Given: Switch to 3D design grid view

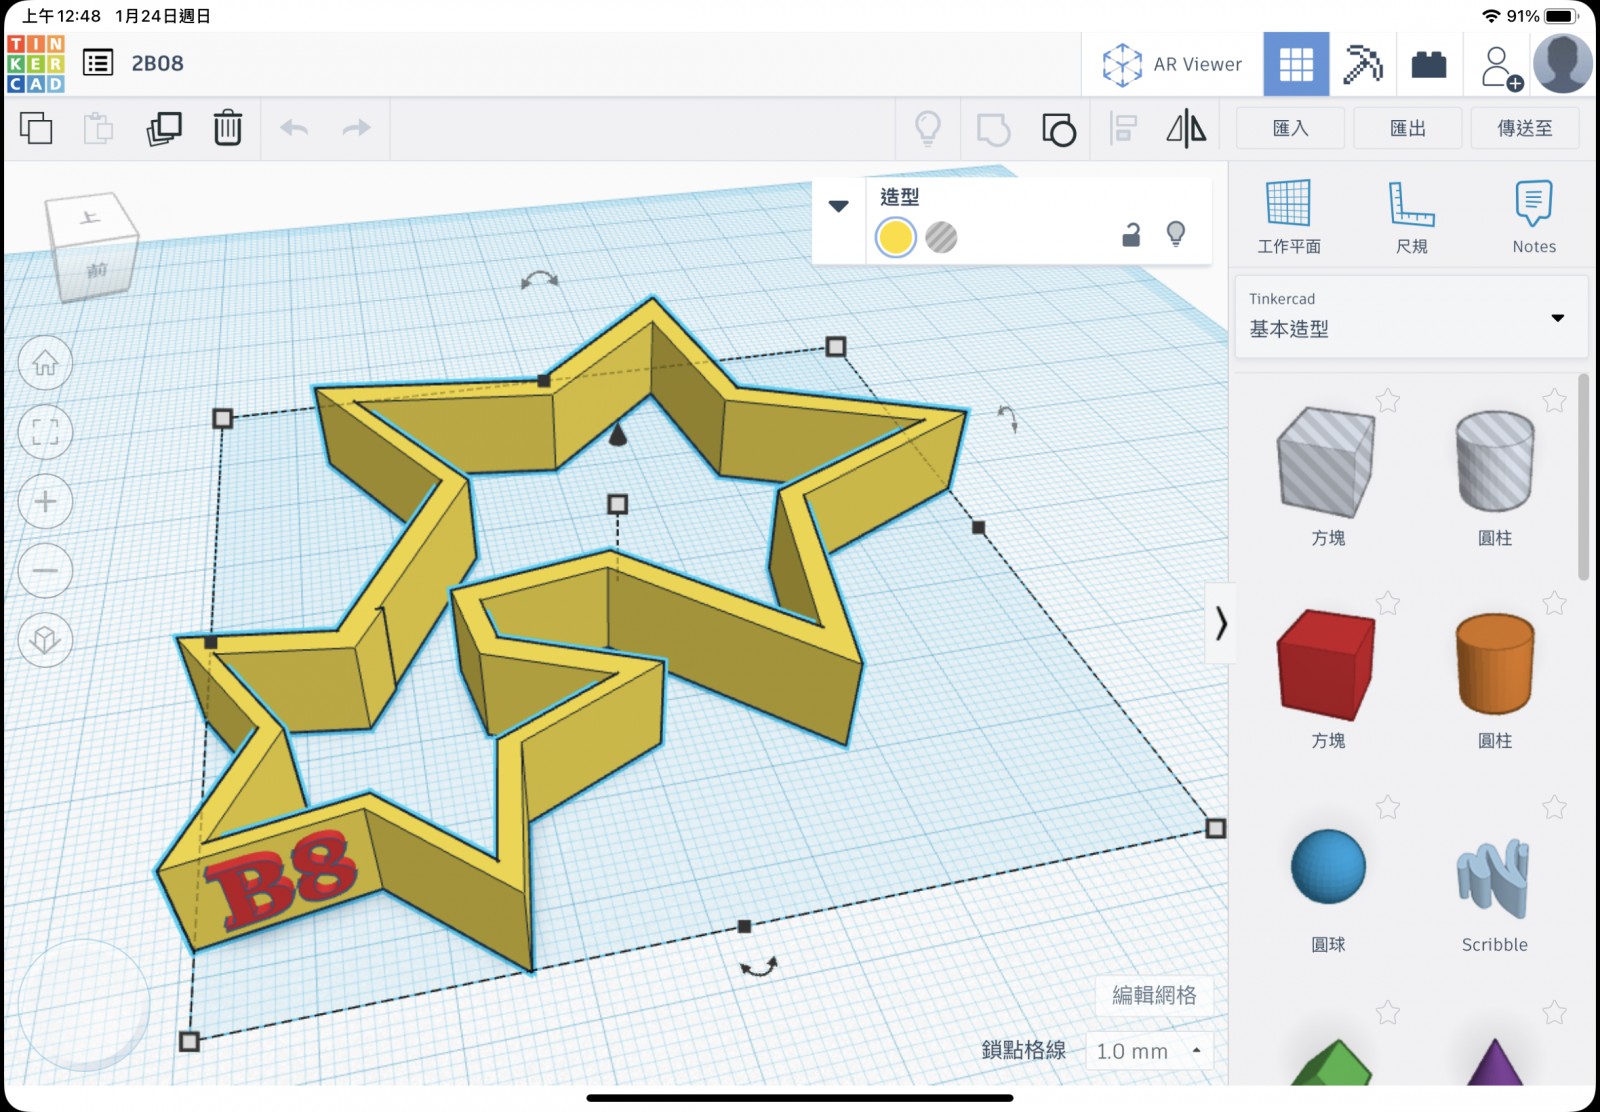Looking at the screenshot, I should (x=1296, y=64).
